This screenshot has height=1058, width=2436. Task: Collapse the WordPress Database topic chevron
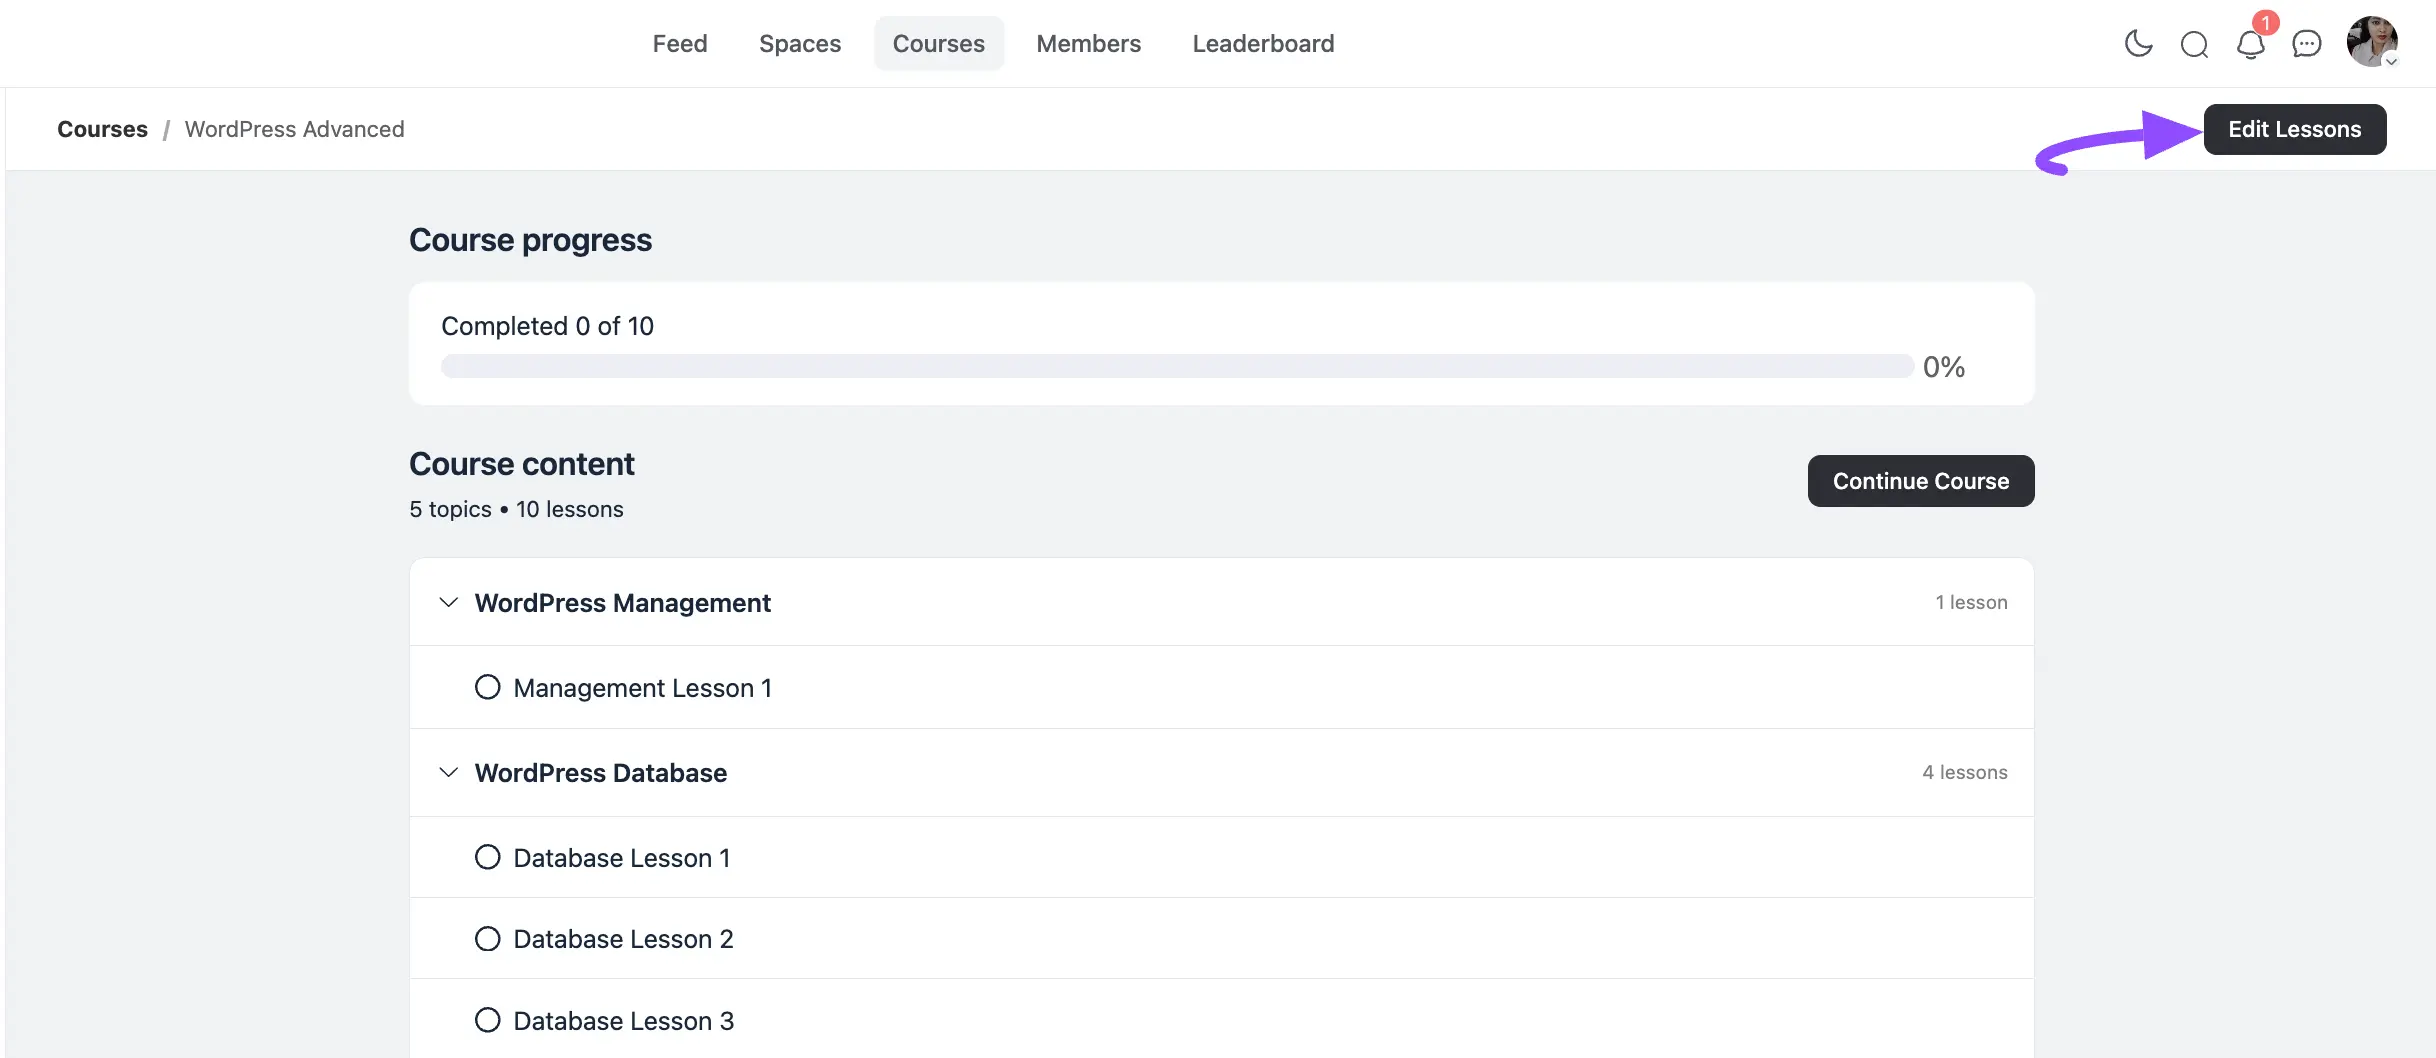pos(449,772)
